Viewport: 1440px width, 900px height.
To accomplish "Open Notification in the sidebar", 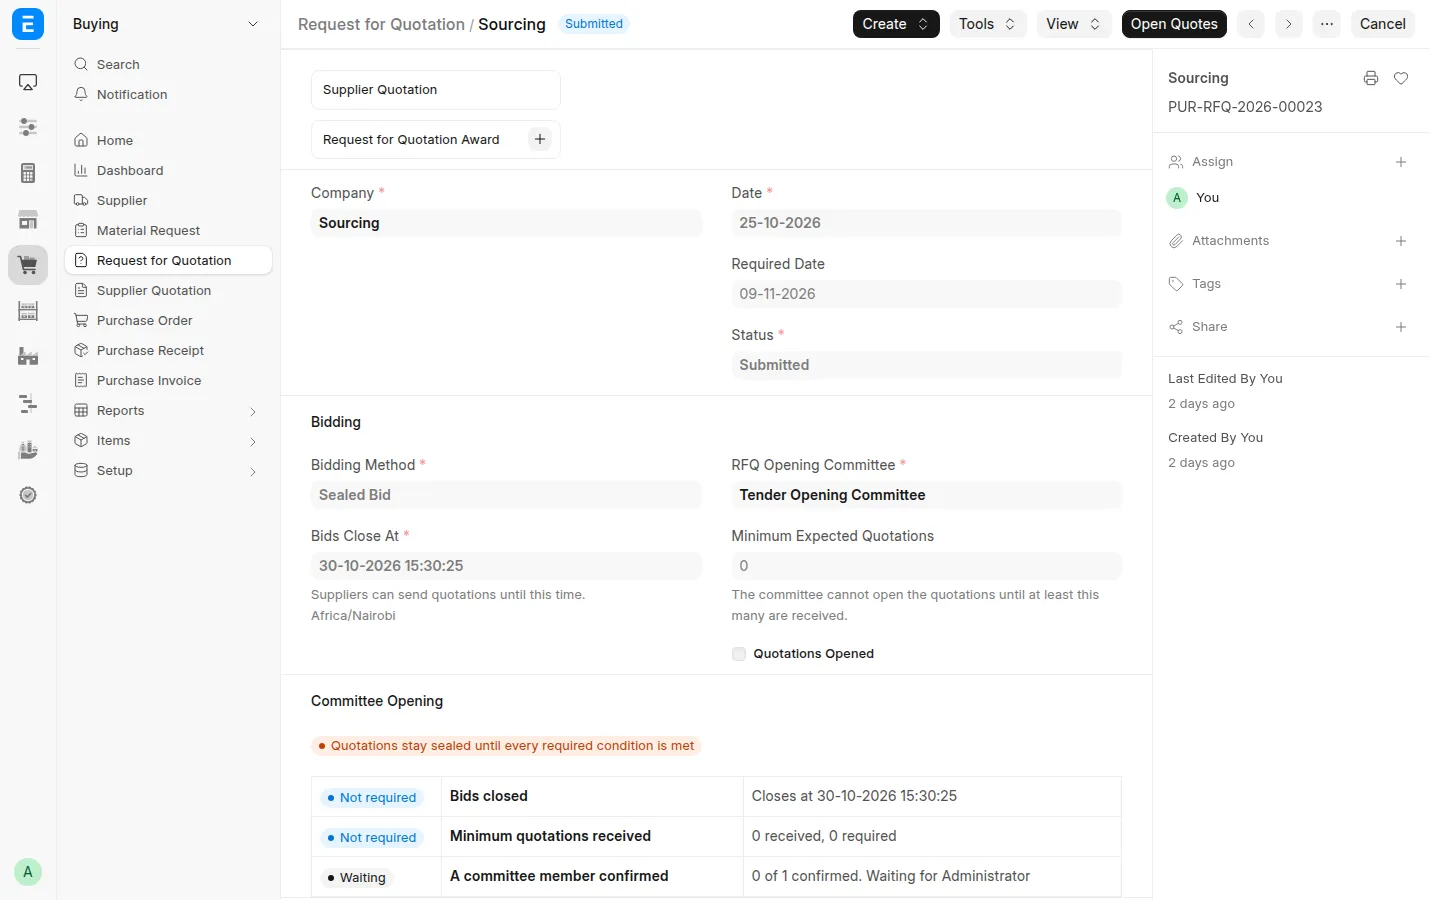I will click(x=168, y=94).
